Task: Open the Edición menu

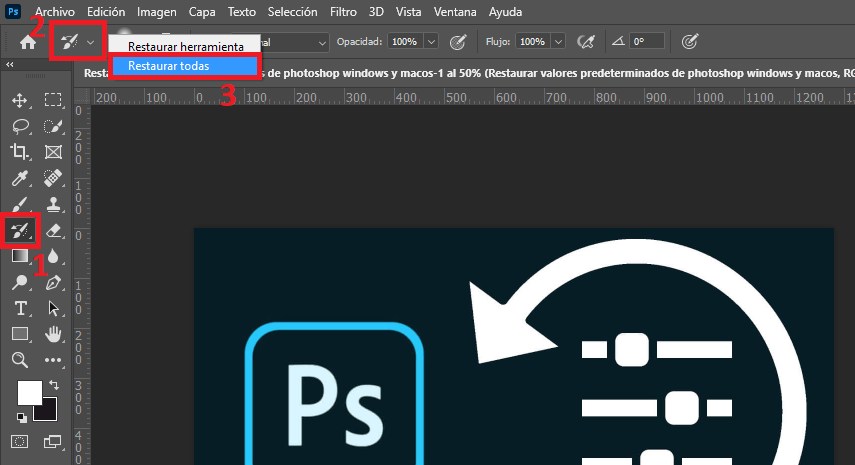Action: pos(106,11)
